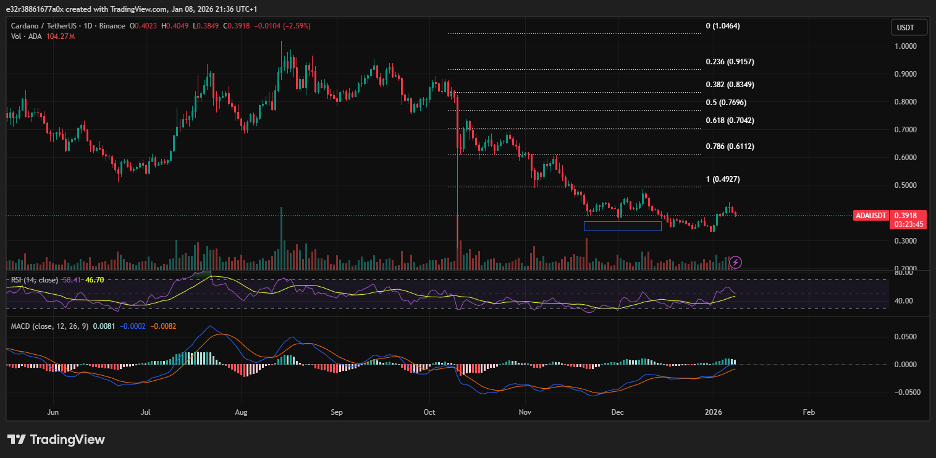This screenshot has height=458, width=936.
Task: Click the Aug label on time axis
Action: pyautogui.click(x=241, y=411)
